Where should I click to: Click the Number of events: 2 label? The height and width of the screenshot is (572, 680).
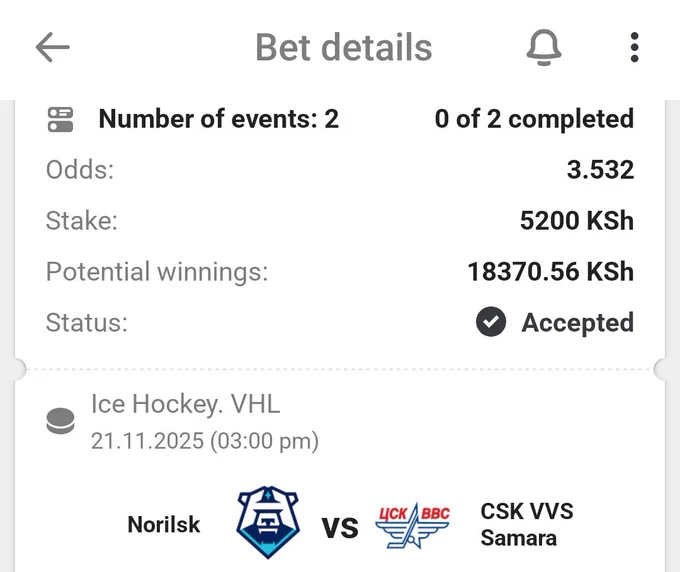click(x=219, y=119)
